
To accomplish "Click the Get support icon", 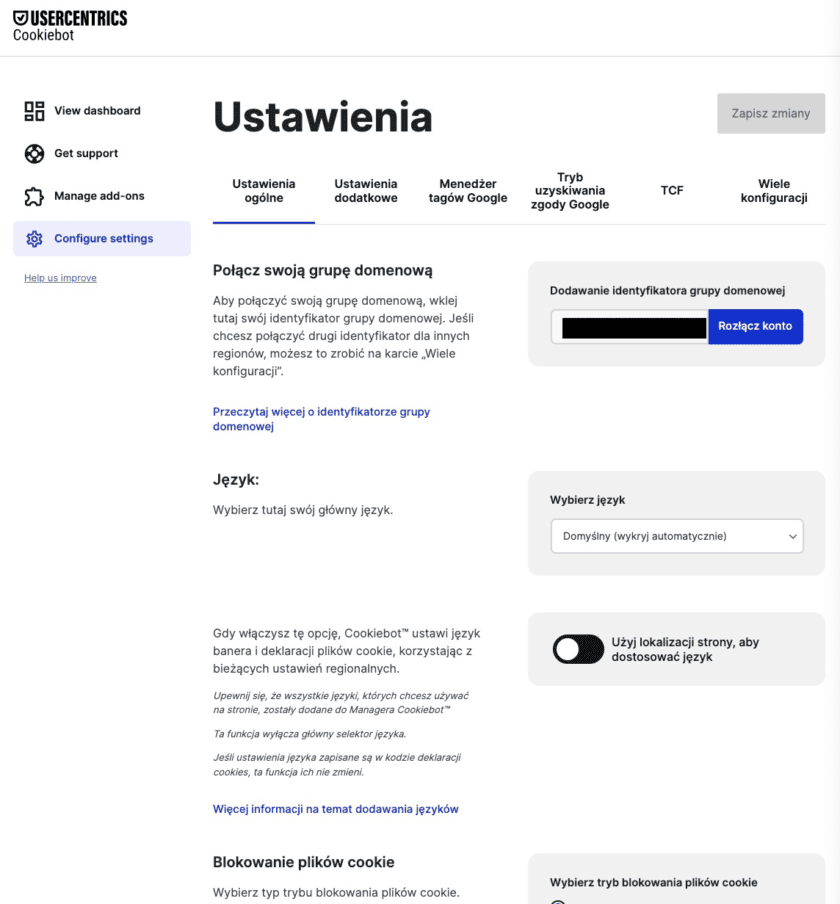I will 33,153.
